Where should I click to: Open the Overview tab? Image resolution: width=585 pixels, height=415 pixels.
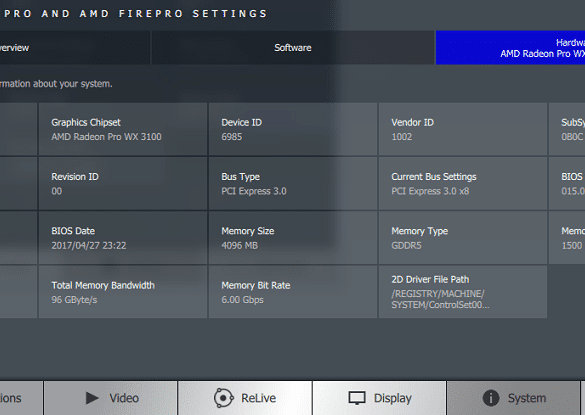click(75, 48)
